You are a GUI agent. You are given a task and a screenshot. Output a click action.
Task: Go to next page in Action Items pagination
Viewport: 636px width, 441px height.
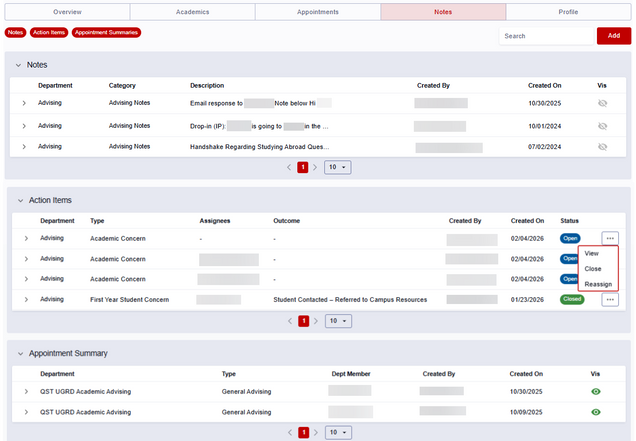tap(316, 321)
